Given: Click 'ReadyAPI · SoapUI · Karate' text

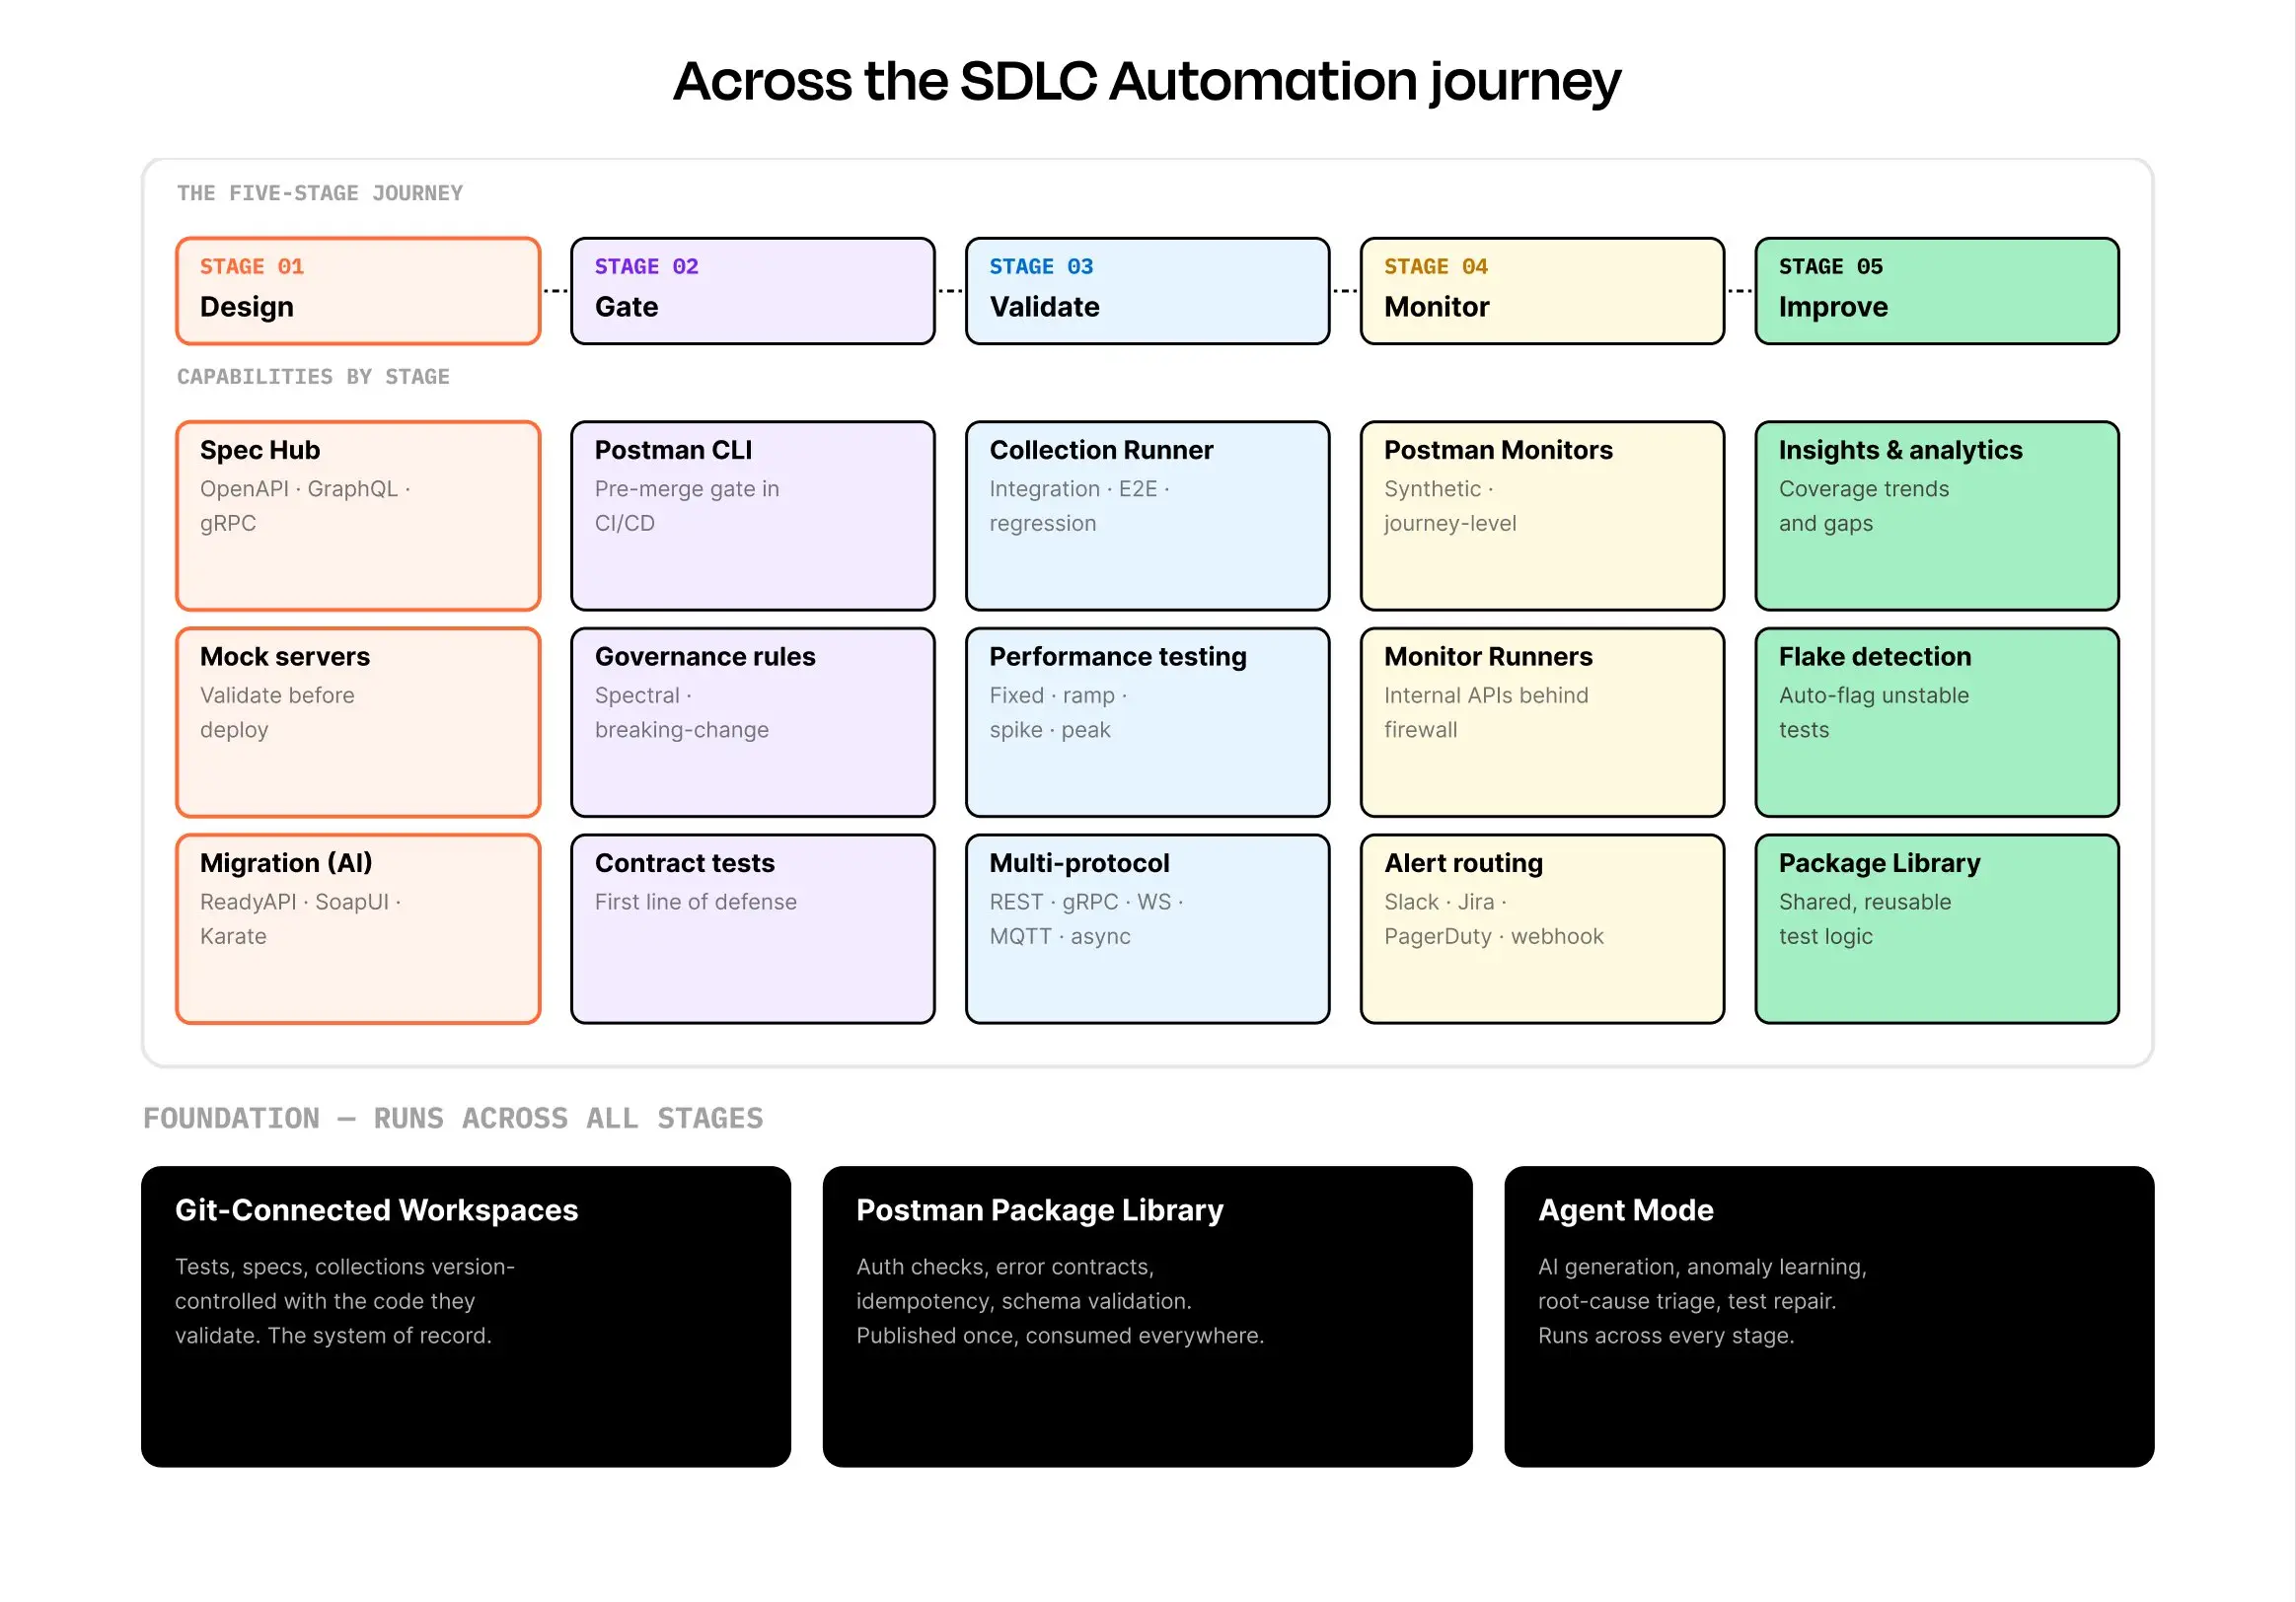Looking at the screenshot, I should click(x=301, y=919).
